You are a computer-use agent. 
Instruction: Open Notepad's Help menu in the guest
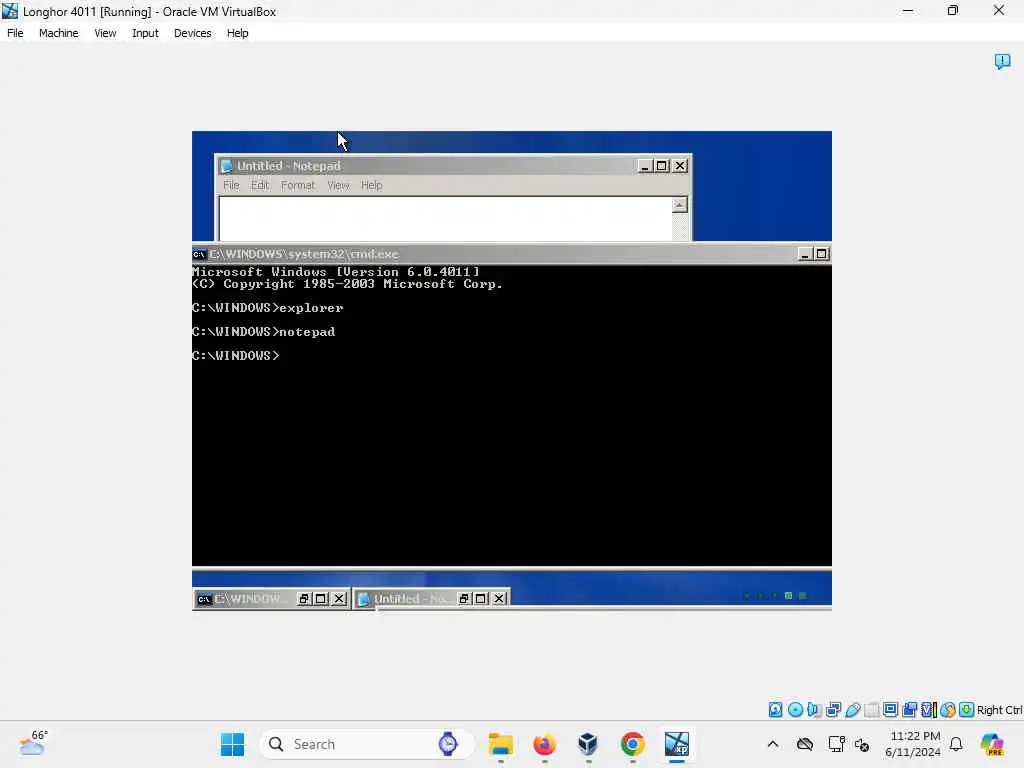372,185
